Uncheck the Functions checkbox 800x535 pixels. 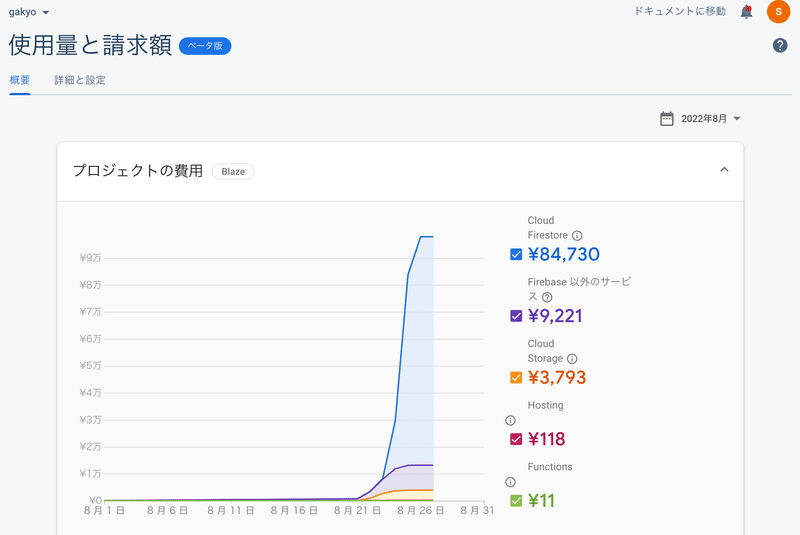pyautogui.click(x=516, y=501)
